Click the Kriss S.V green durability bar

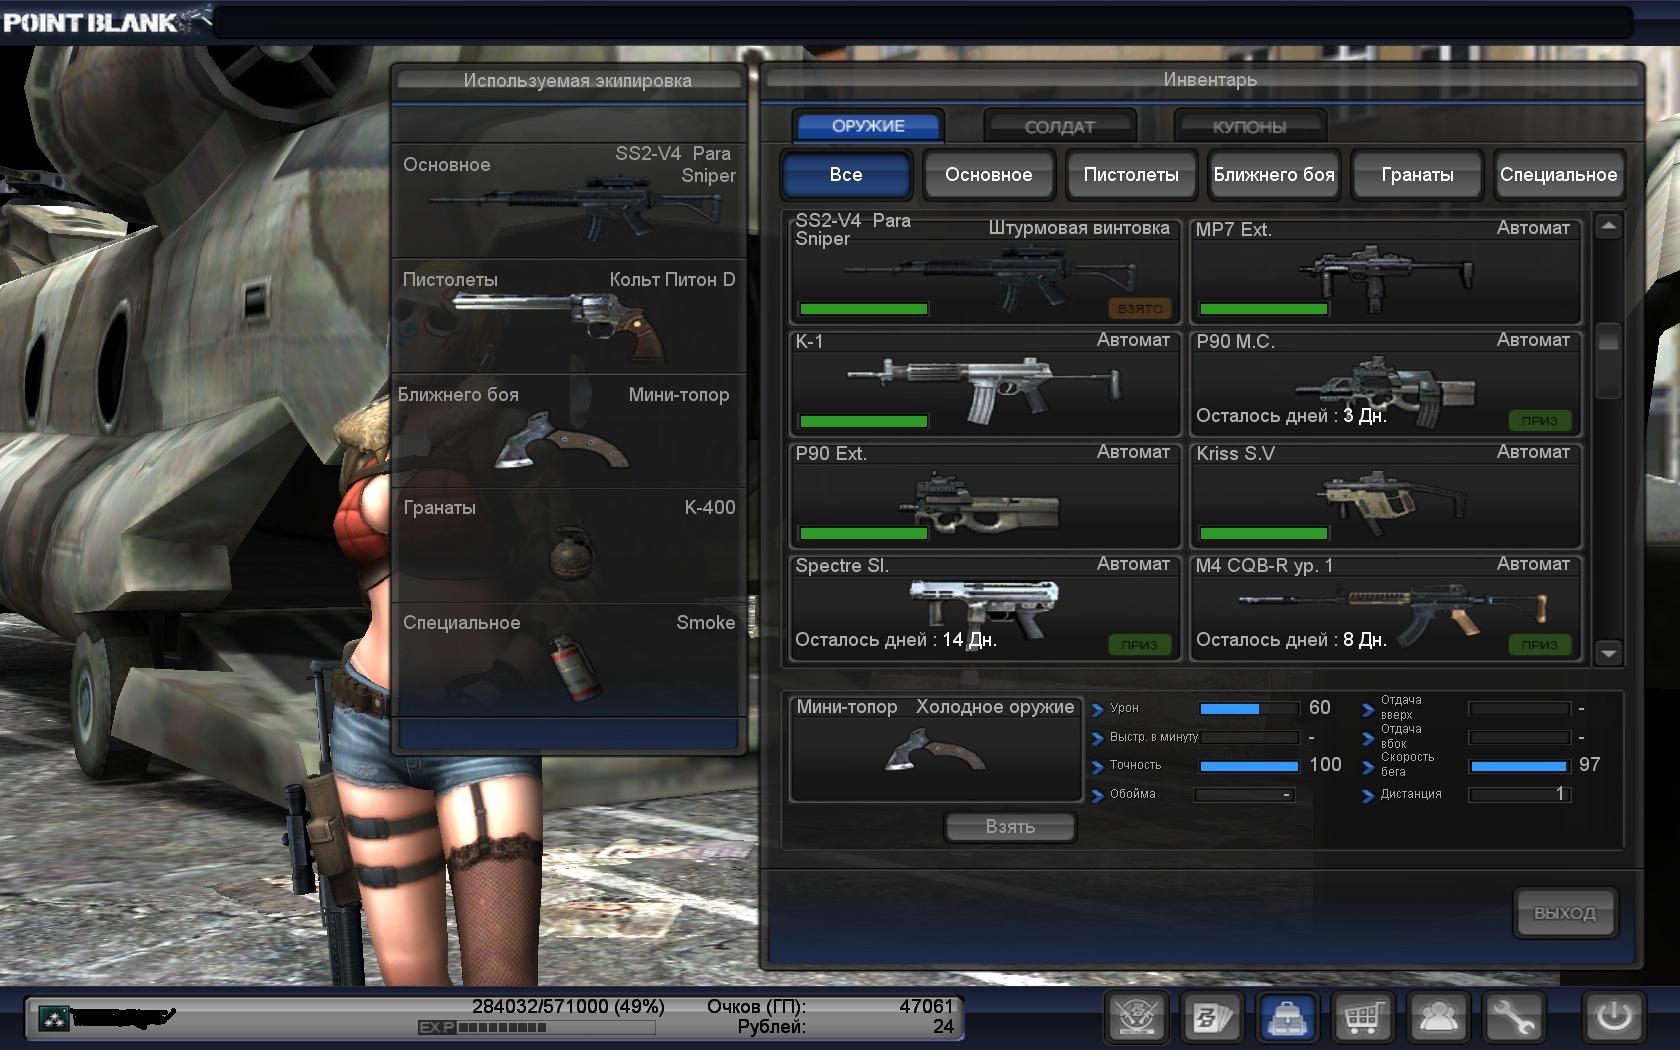point(1264,533)
